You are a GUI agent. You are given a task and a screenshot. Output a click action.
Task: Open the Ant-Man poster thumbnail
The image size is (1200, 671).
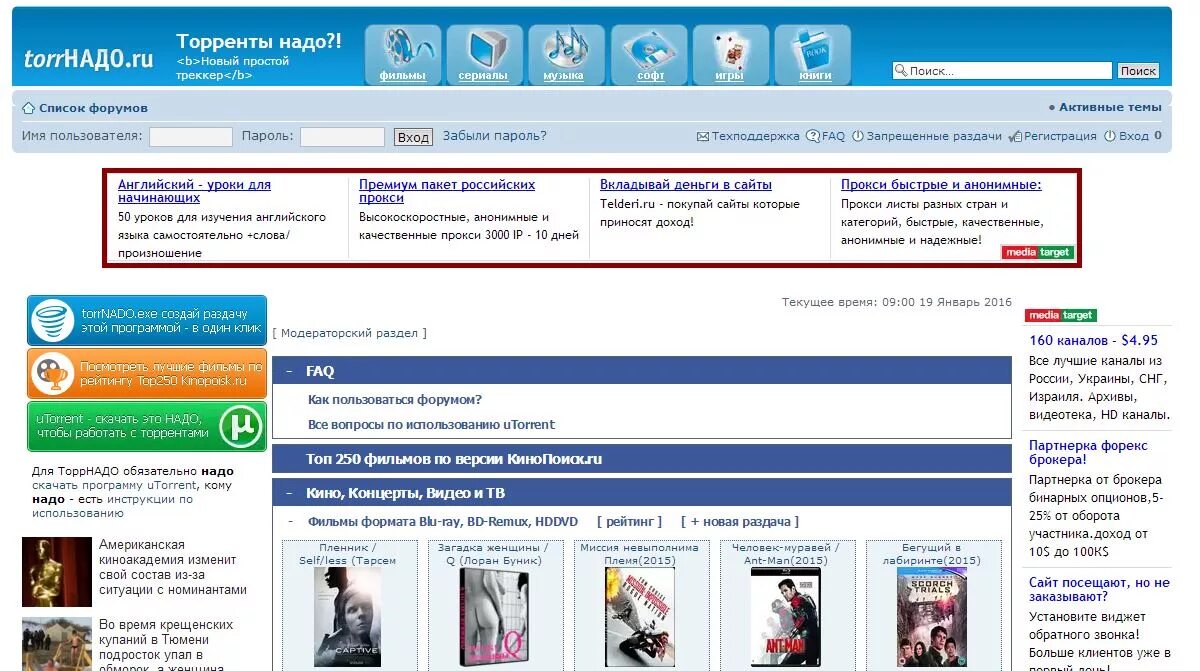785,616
